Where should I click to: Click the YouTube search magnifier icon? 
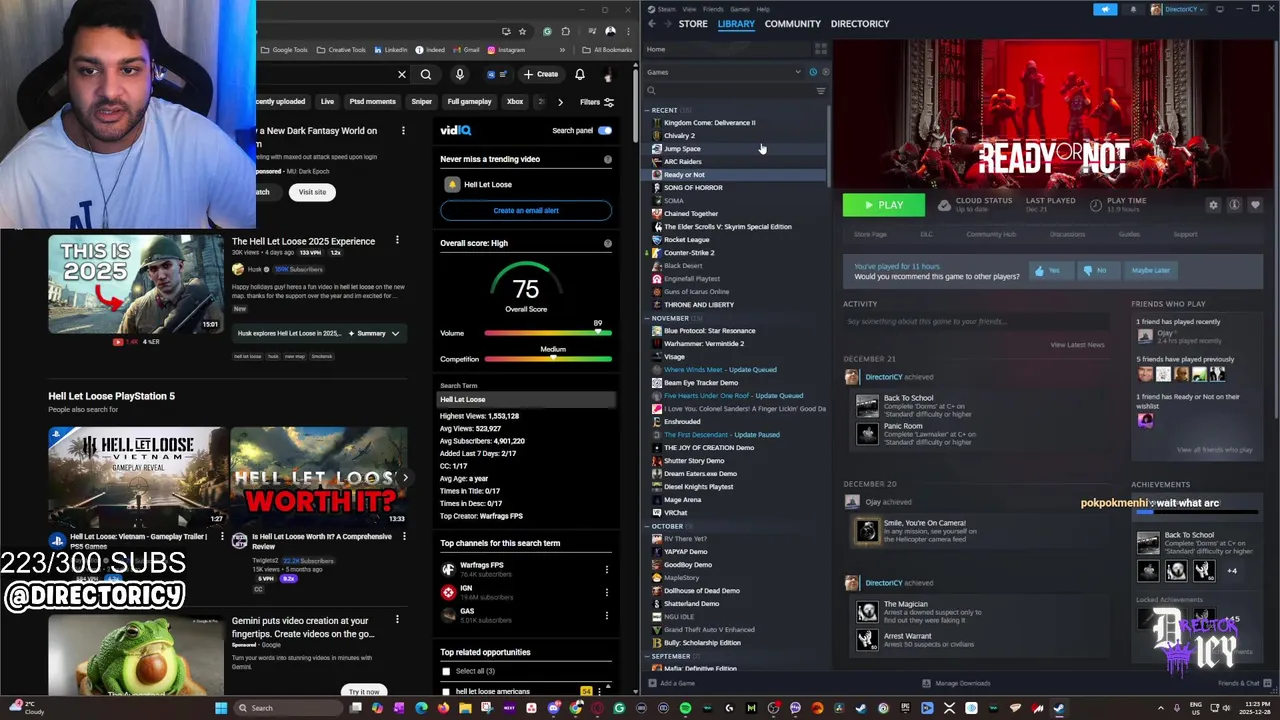coord(426,74)
